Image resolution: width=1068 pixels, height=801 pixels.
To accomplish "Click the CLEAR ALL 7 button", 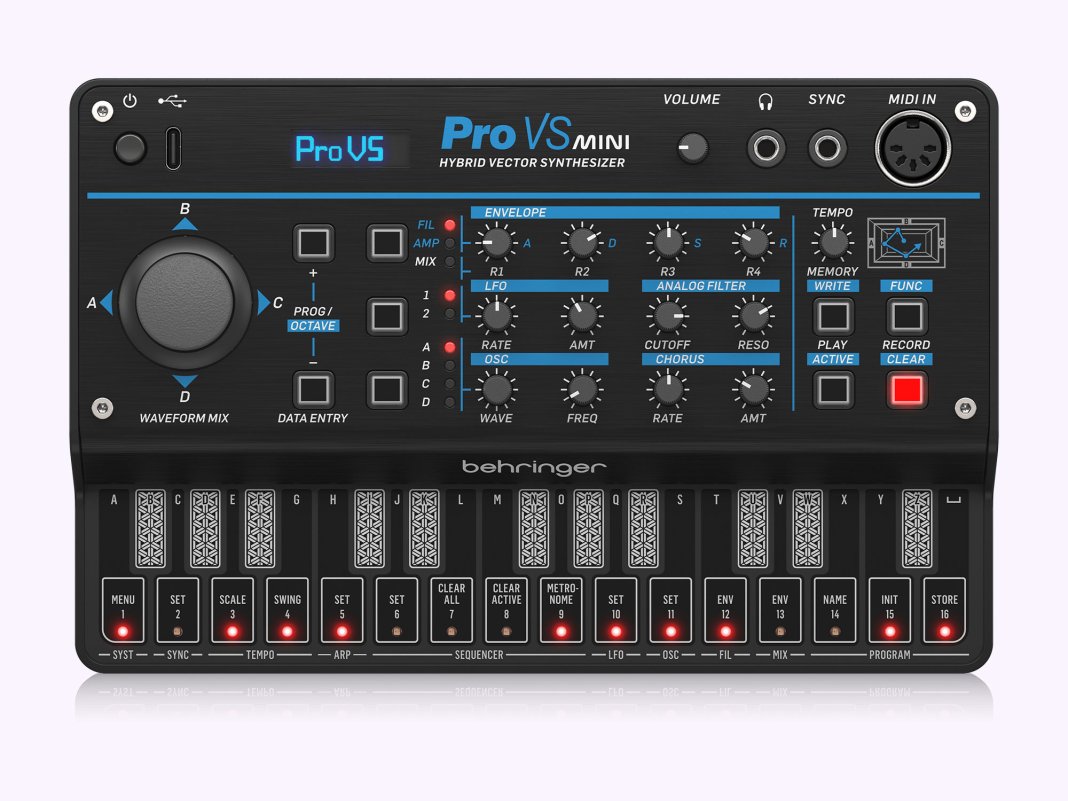I will [452, 610].
